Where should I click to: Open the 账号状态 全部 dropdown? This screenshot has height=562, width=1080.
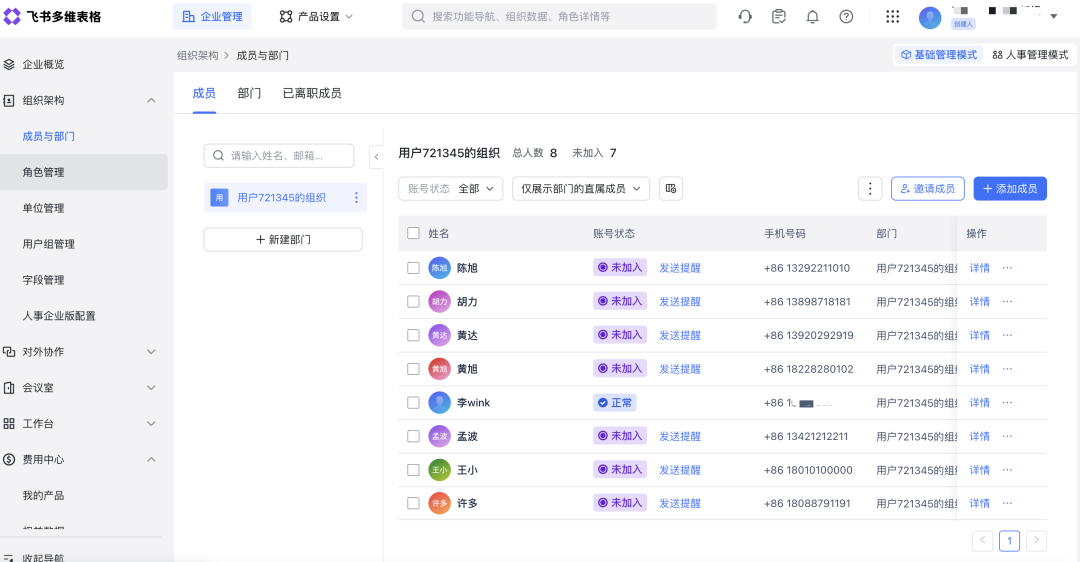pos(450,188)
